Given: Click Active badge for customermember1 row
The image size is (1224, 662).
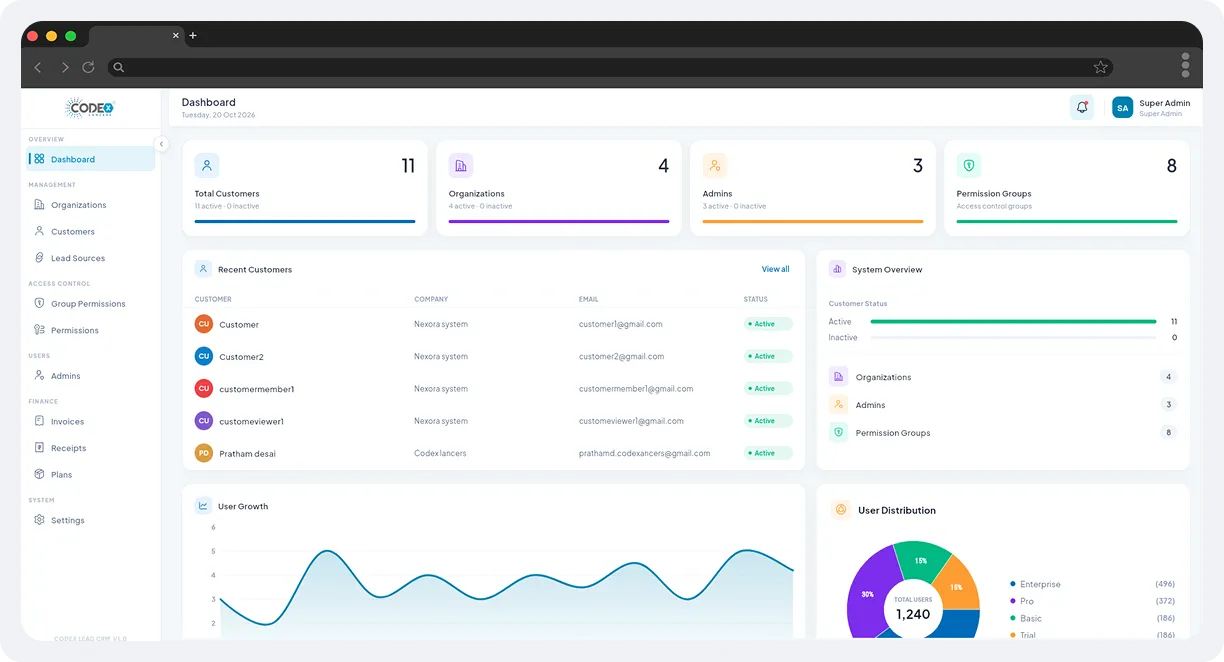Looking at the screenshot, I should pos(768,388).
